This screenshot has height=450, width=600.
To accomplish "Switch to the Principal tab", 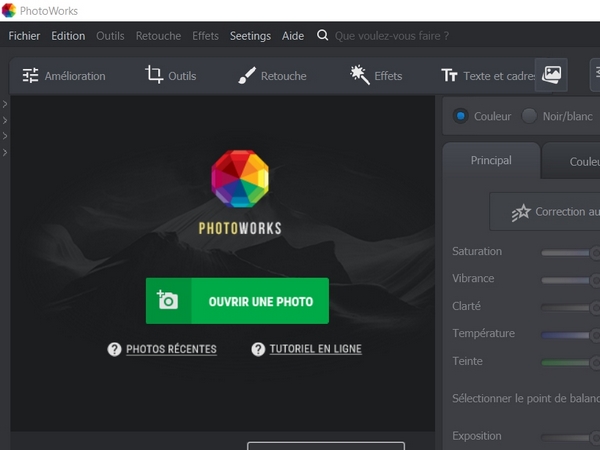I will tap(491, 160).
